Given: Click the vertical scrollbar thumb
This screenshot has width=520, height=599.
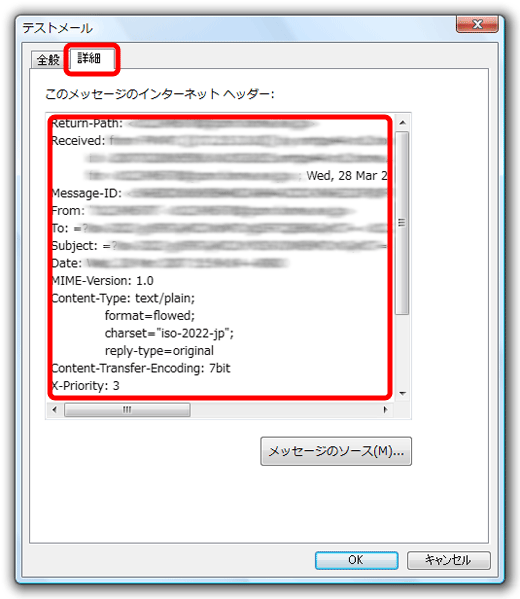Looking at the screenshot, I should [x=402, y=223].
